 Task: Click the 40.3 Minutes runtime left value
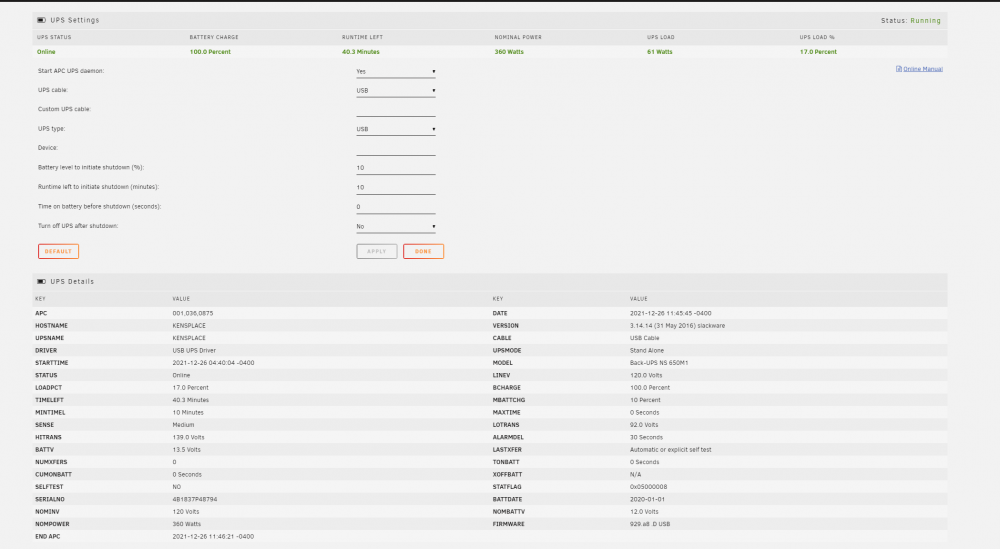(x=360, y=52)
